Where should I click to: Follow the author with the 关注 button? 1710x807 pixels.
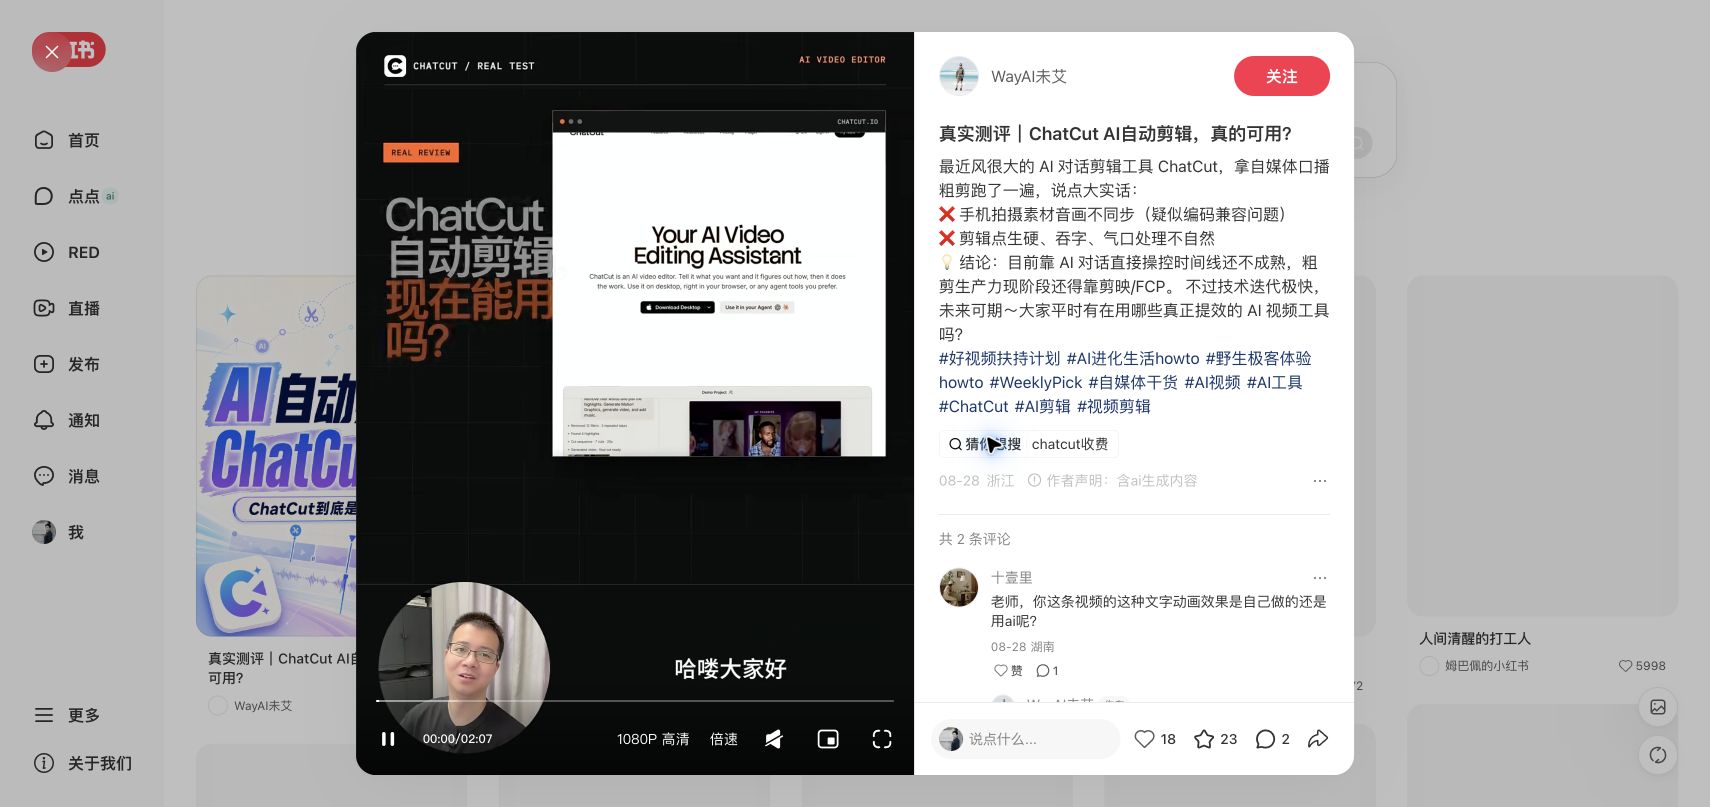coord(1282,76)
